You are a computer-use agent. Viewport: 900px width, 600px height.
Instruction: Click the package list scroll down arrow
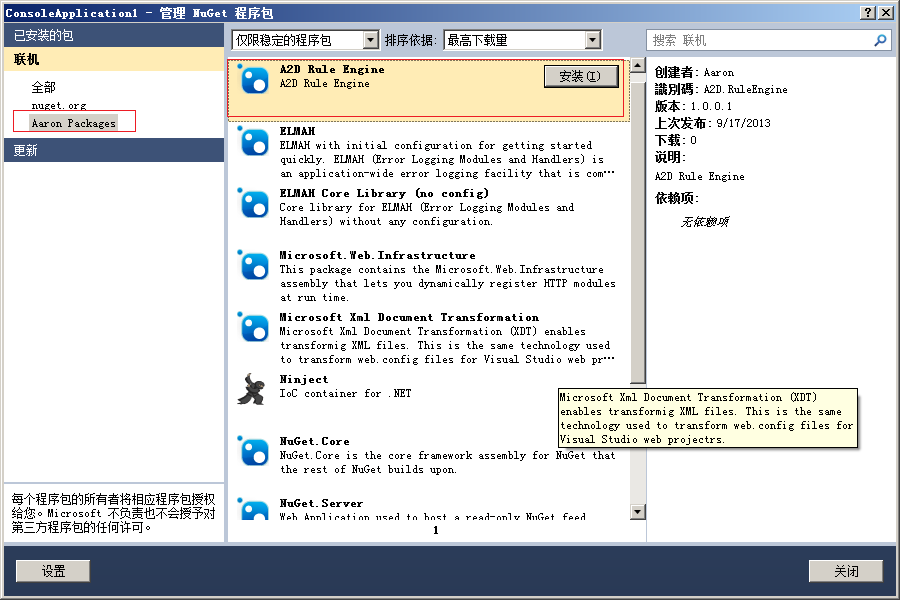click(638, 512)
